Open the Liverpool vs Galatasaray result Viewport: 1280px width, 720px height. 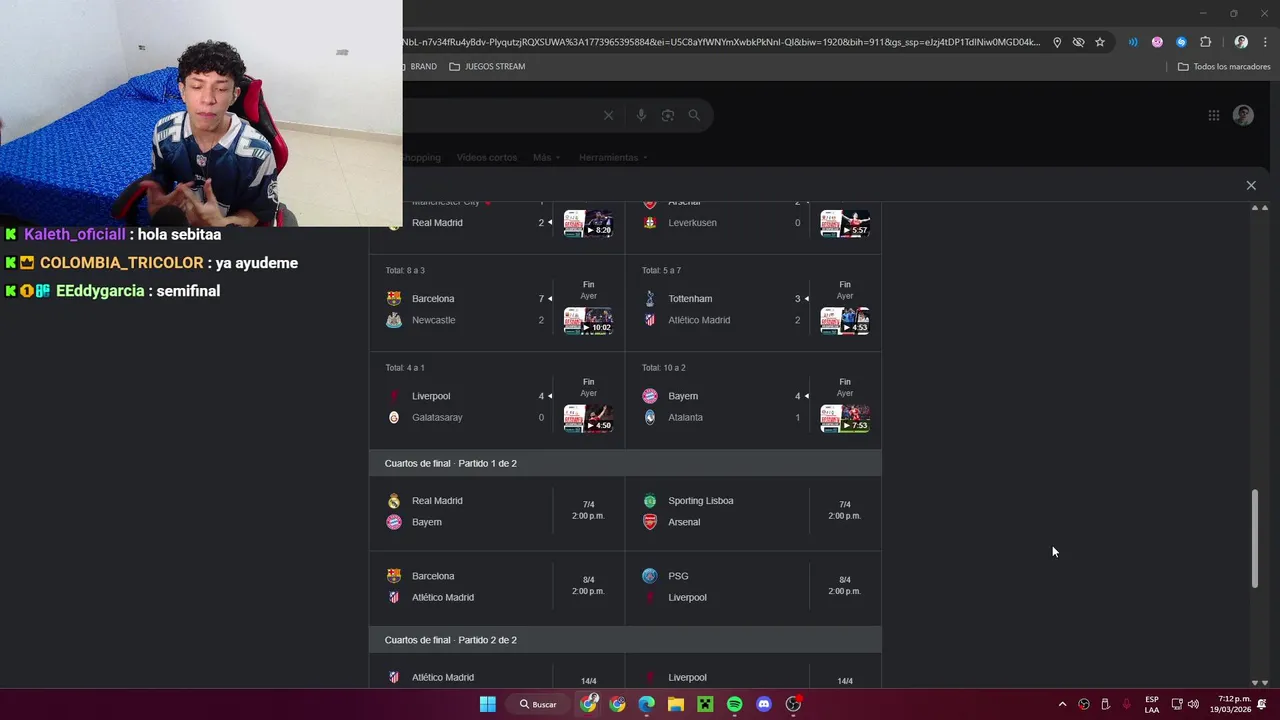497,400
